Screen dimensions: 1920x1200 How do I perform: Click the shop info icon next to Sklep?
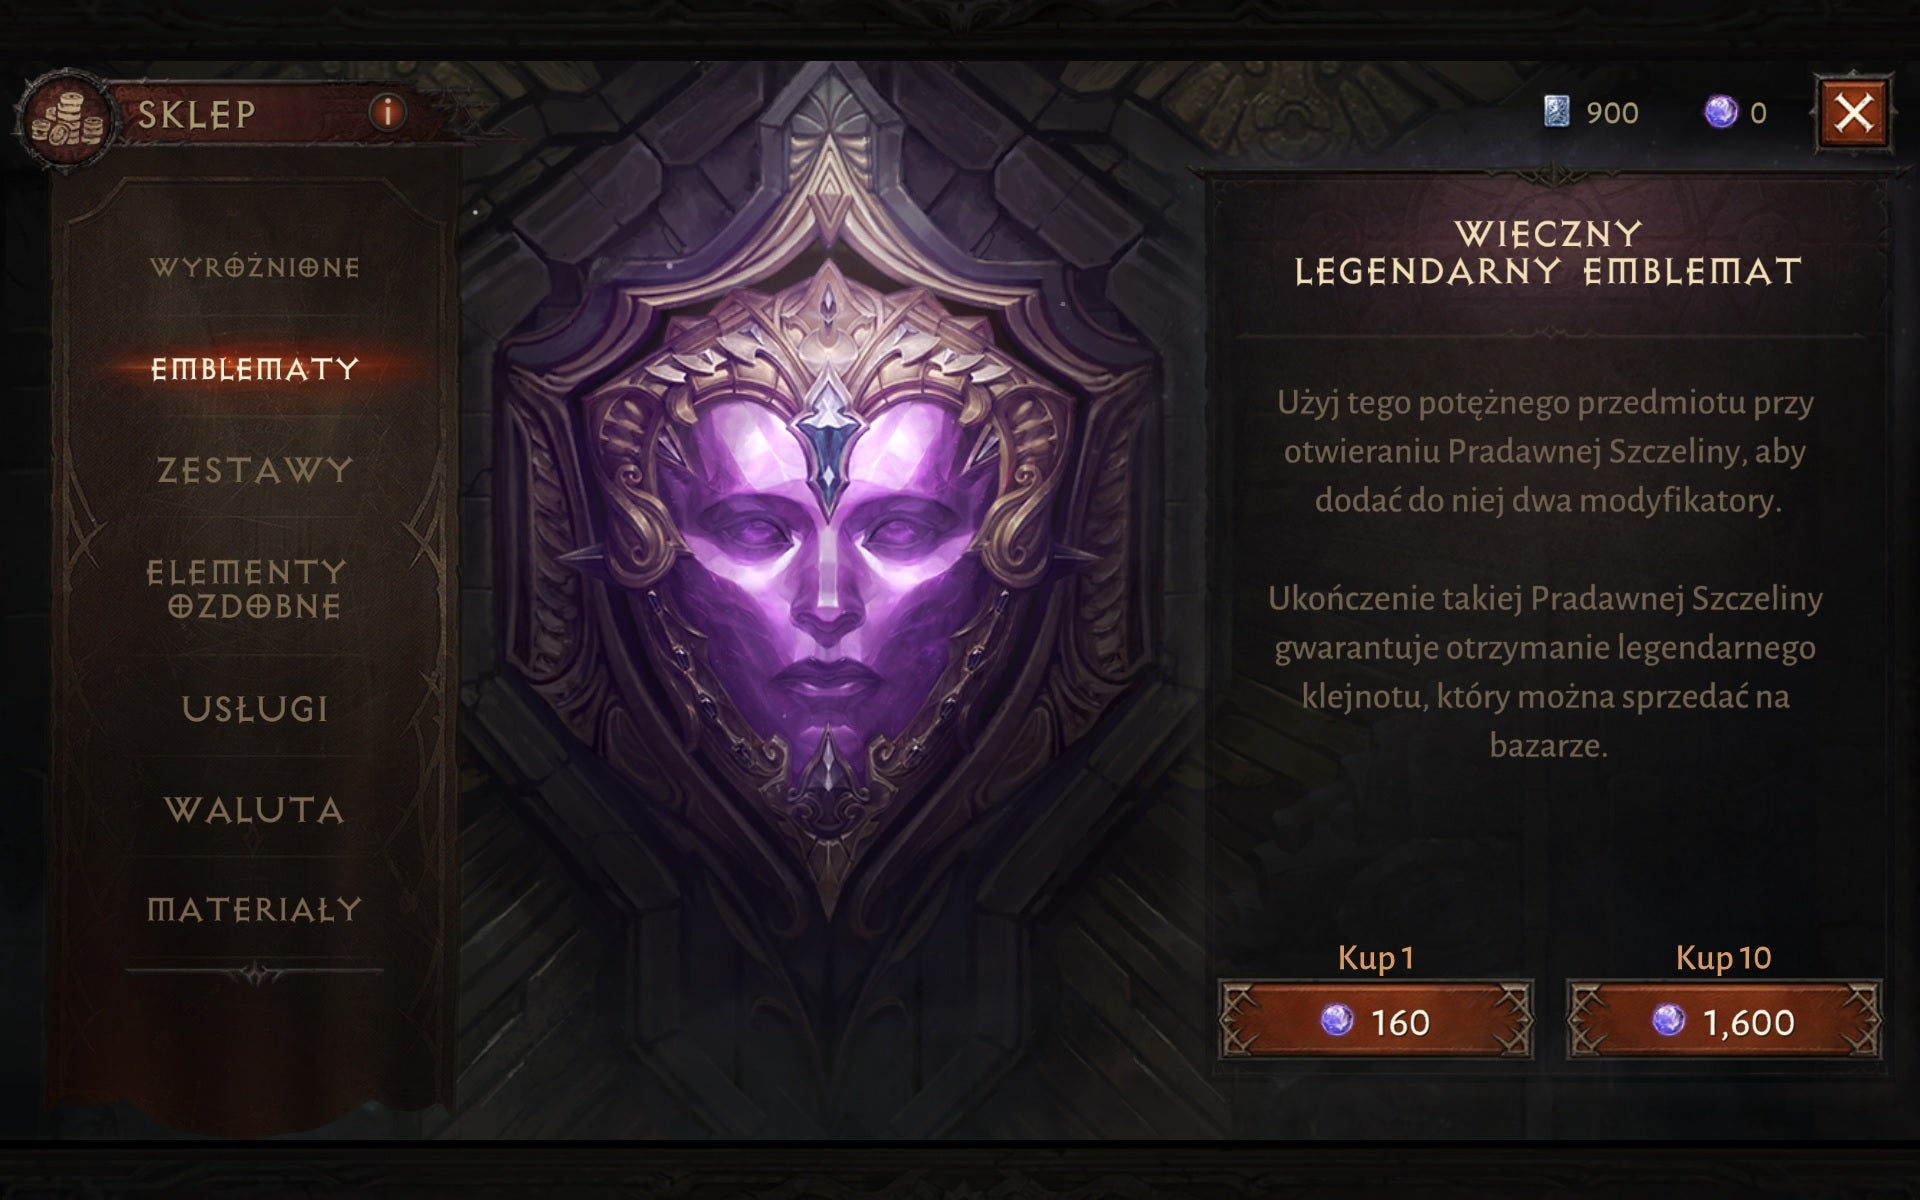[x=388, y=112]
